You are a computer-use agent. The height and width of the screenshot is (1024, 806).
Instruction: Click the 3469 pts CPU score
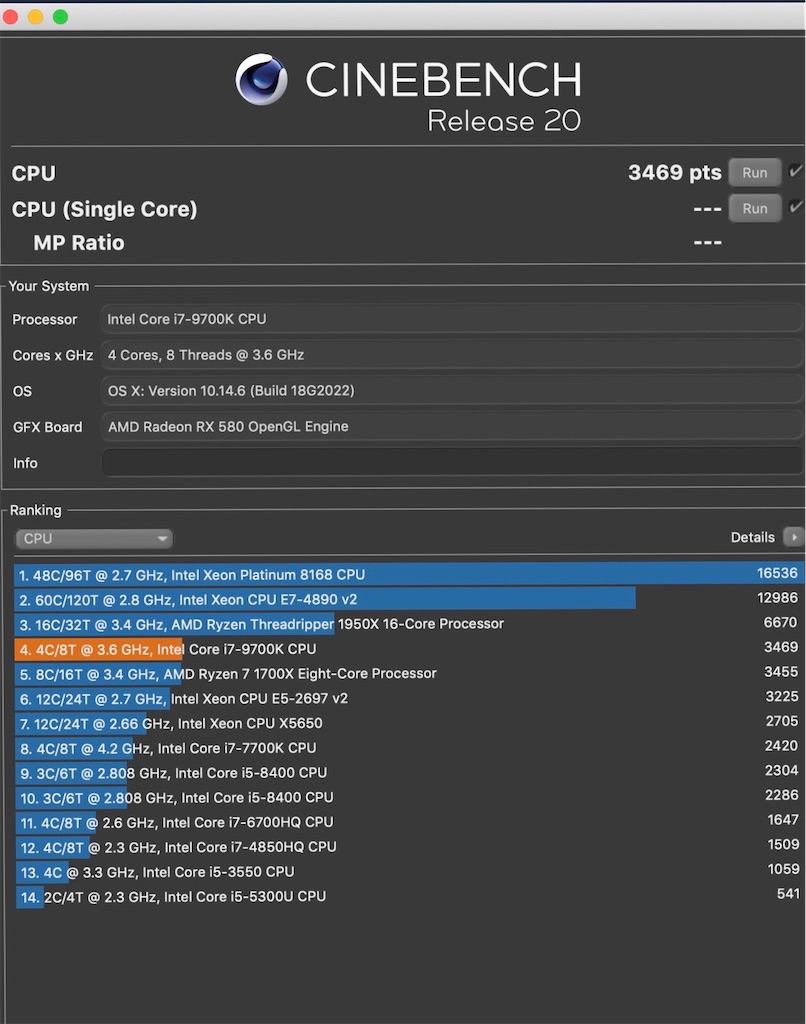coord(675,172)
